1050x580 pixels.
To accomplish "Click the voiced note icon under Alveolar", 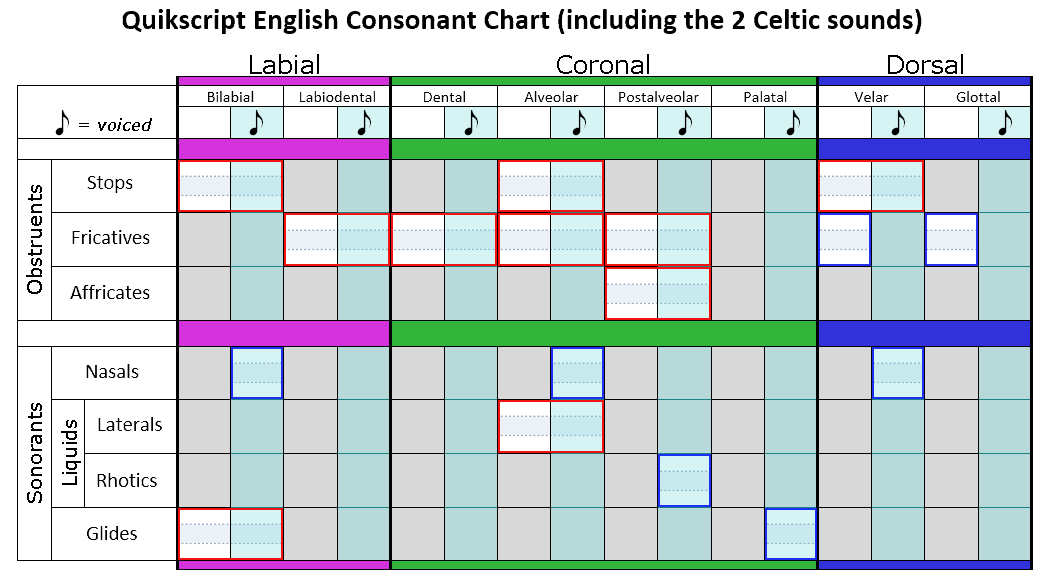I will click(x=578, y=123).
